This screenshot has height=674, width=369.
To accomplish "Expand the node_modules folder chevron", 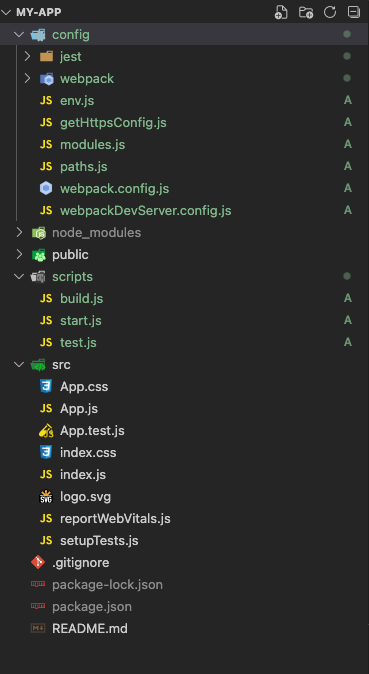I will click(x=19, y=233).
